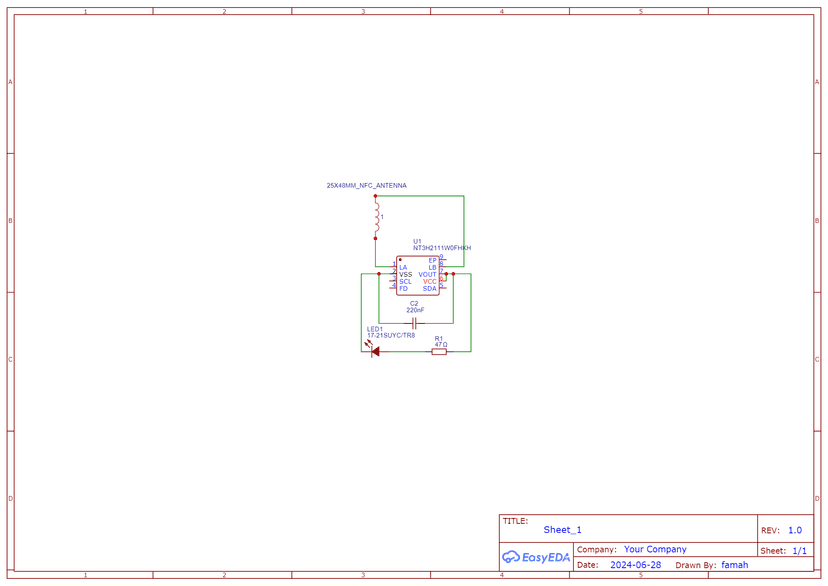
Task: Click the FD pin label on U1
Action: 403,289
